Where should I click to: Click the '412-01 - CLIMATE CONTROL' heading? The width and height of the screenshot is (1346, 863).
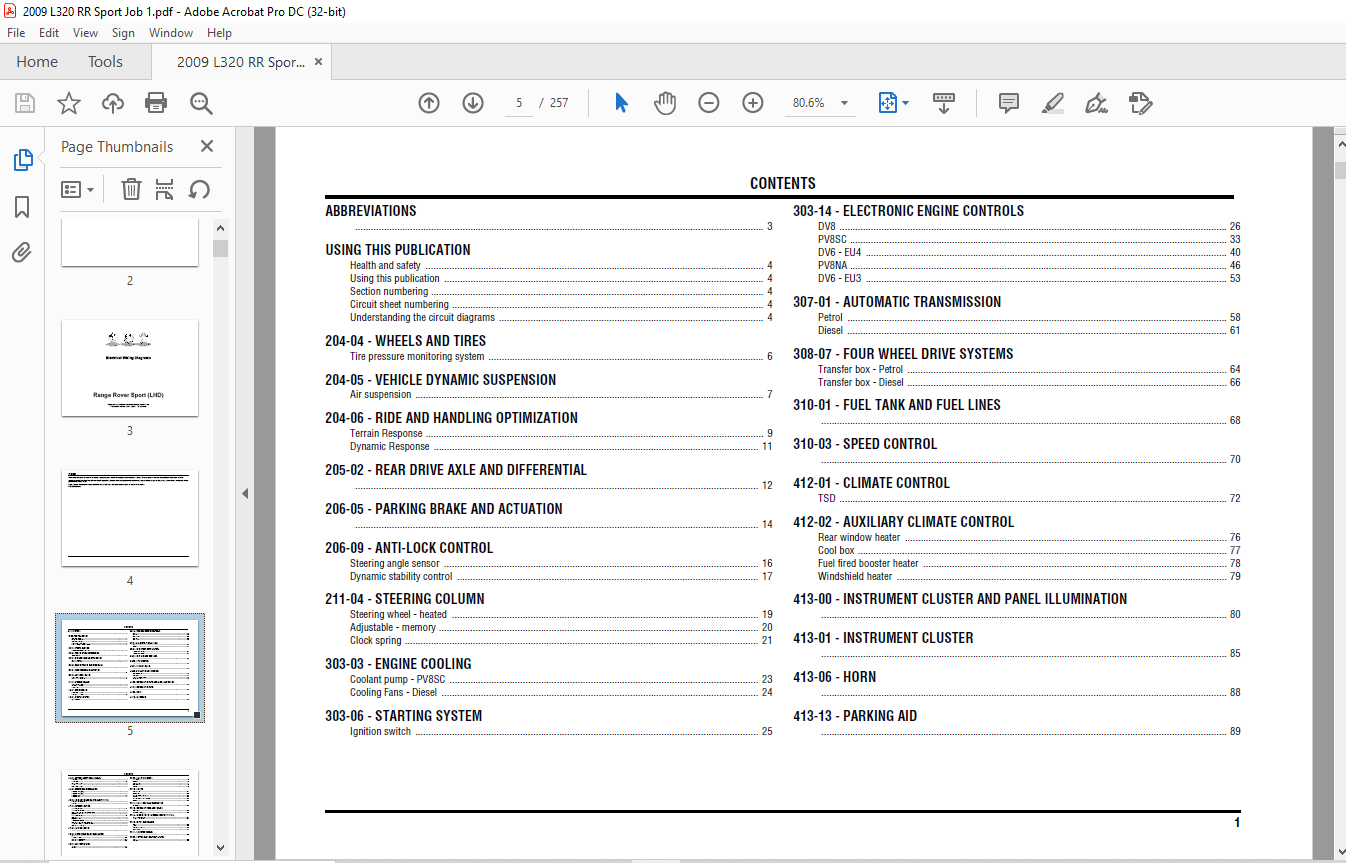(x=871, y=483)
